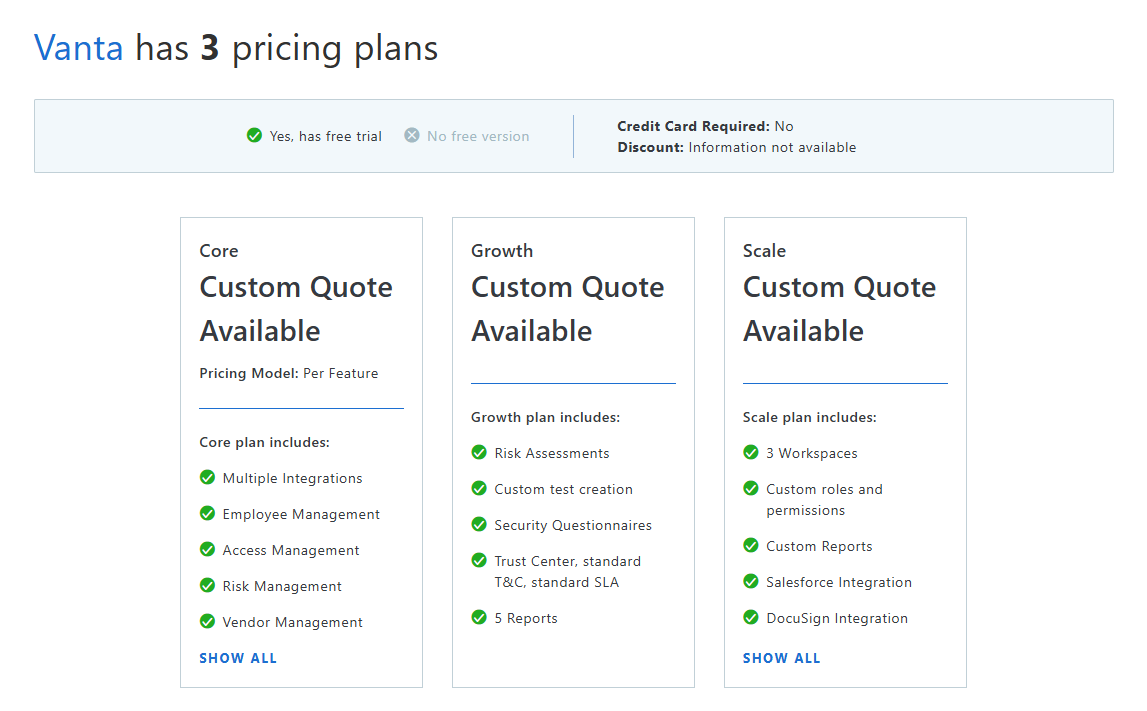The image size is (1147, 711).
Task: Click SHOW ALL in the Scale plan card
Action: click(x=782, y=658)
